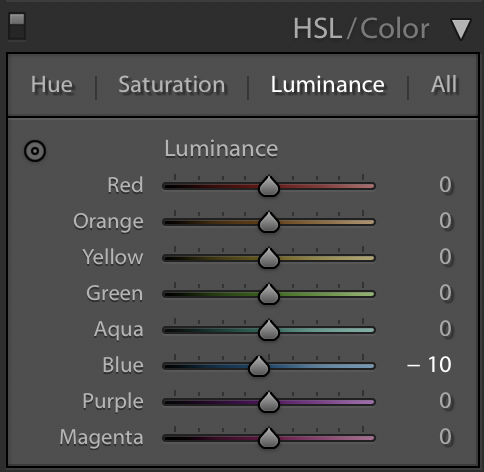
Task: Click the Green luminance slider handle
Action: coord(269,294)
